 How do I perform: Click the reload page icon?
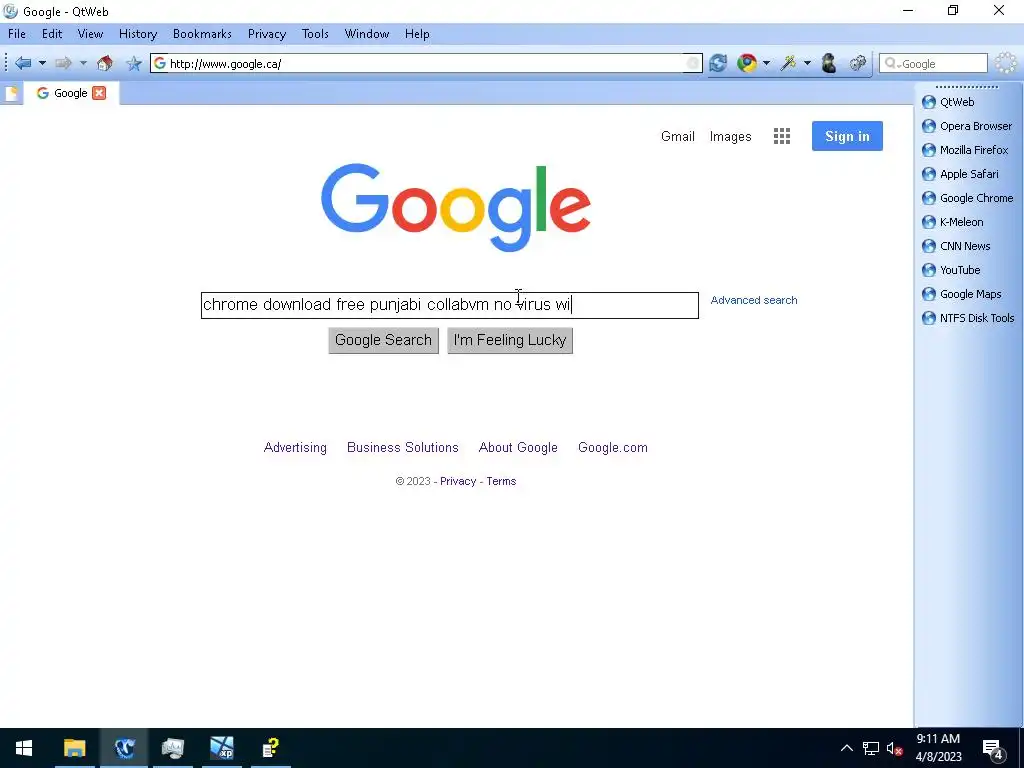[718, 63]
